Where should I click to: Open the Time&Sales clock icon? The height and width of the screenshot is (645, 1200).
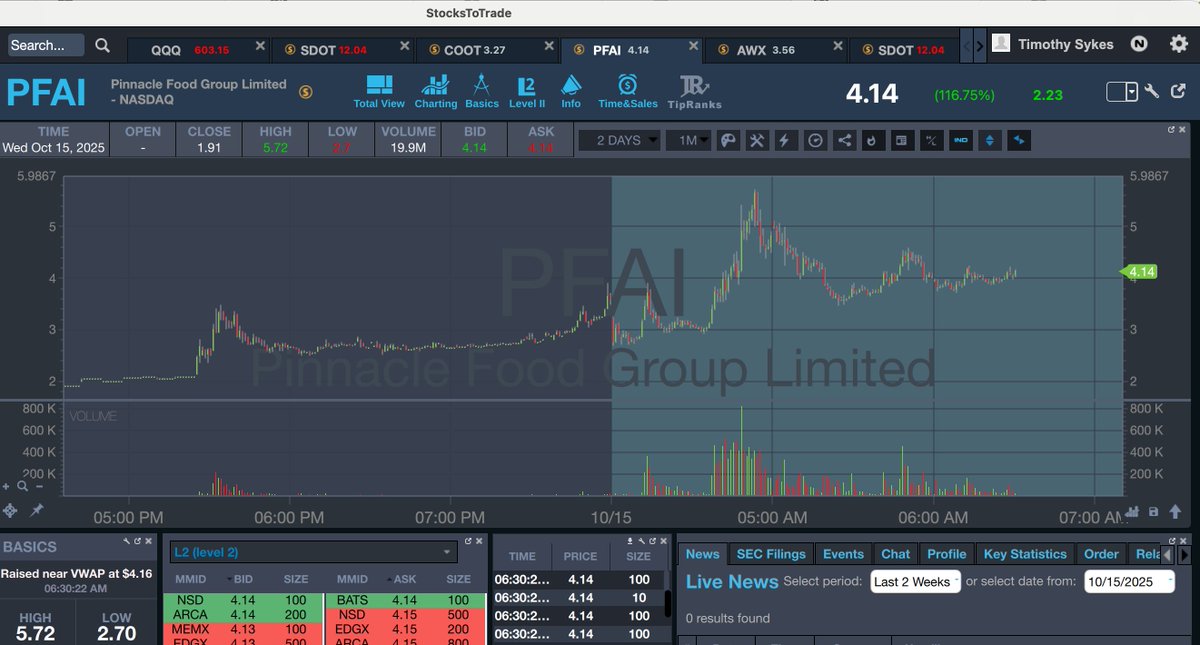(x=628, y=91)
